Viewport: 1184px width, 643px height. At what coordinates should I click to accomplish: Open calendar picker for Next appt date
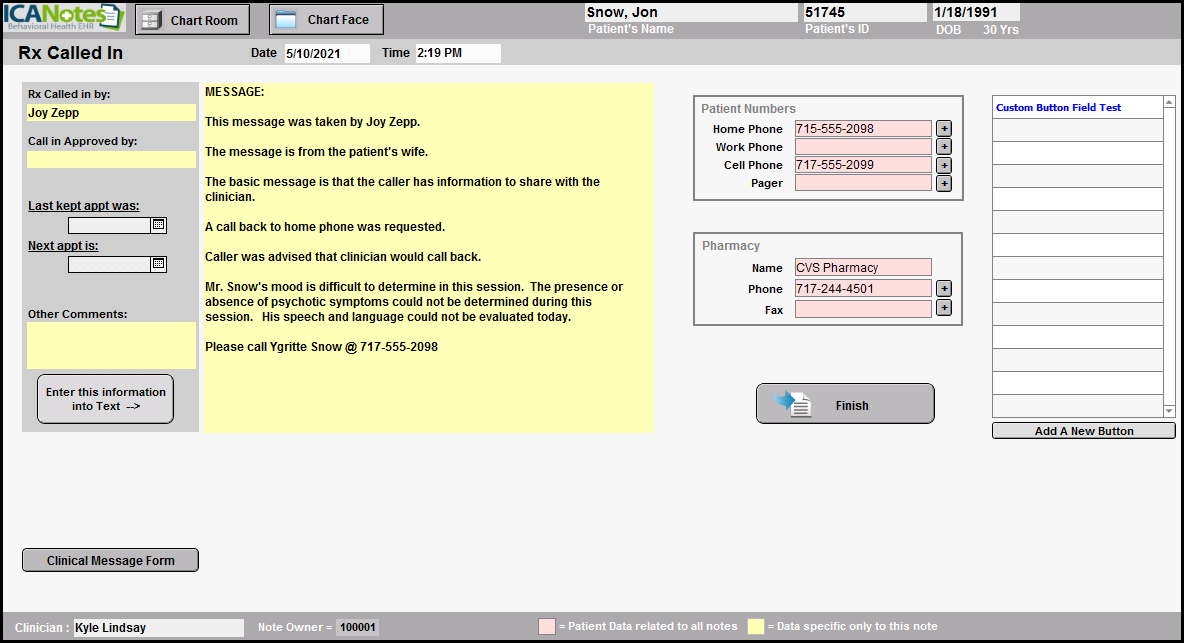pyautogui.click(x=158, y=265)
